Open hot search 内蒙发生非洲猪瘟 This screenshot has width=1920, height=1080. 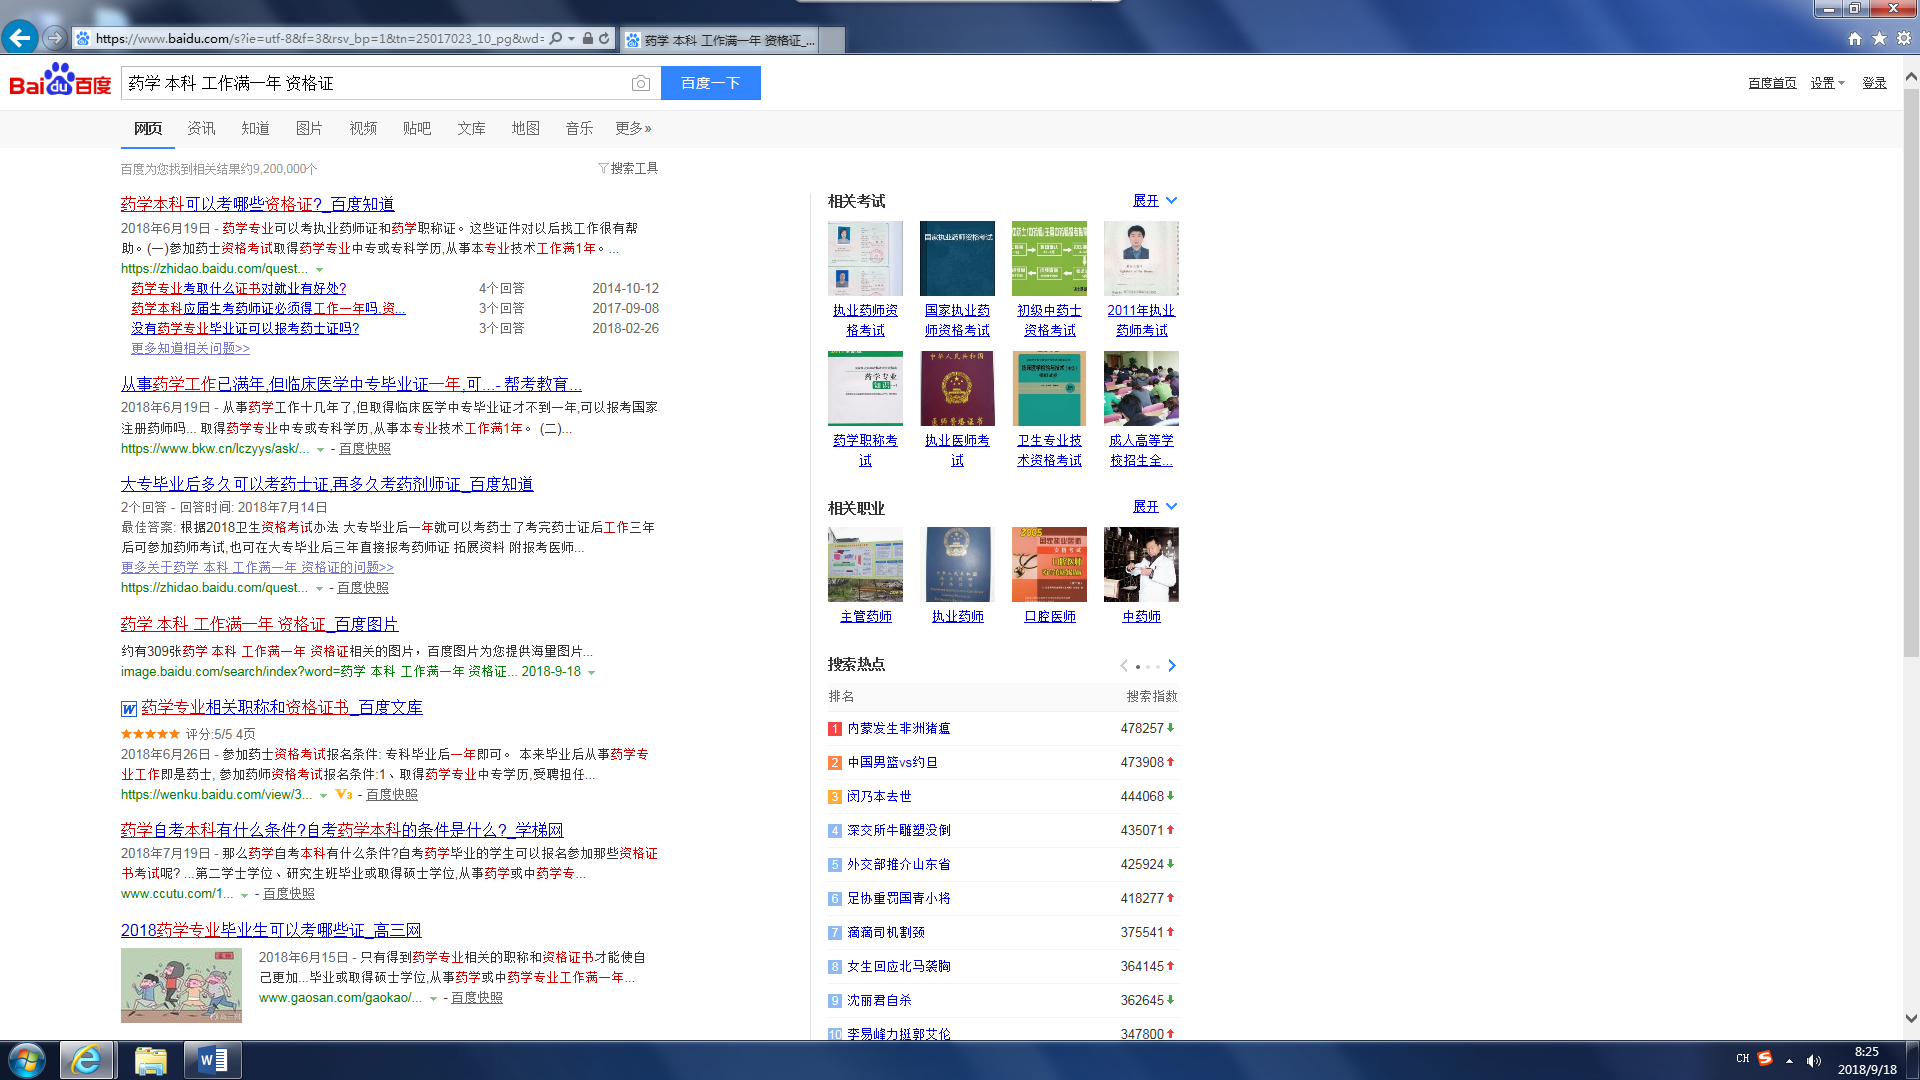[899, 728]
